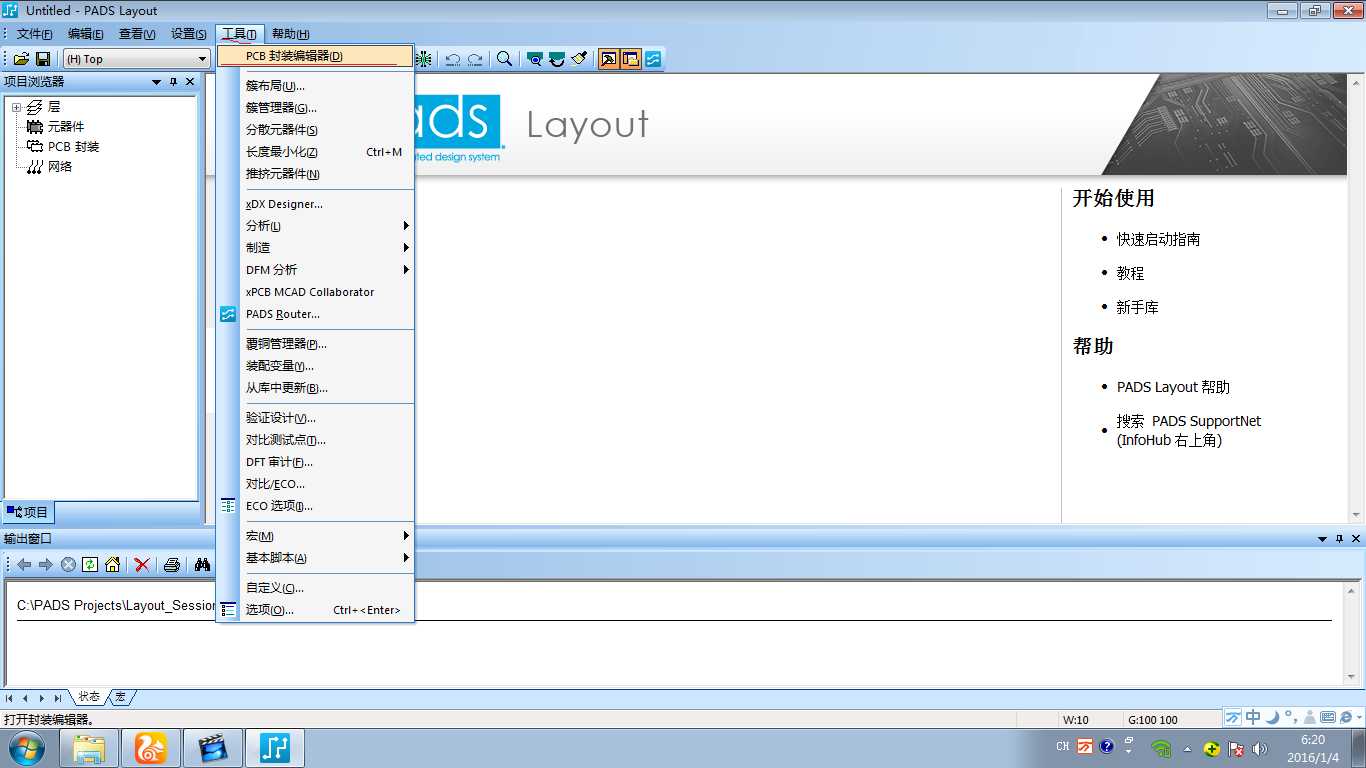1366x768 pixels.
Task: Click the green Refresh icon in output toolbar
Action: 90,564
